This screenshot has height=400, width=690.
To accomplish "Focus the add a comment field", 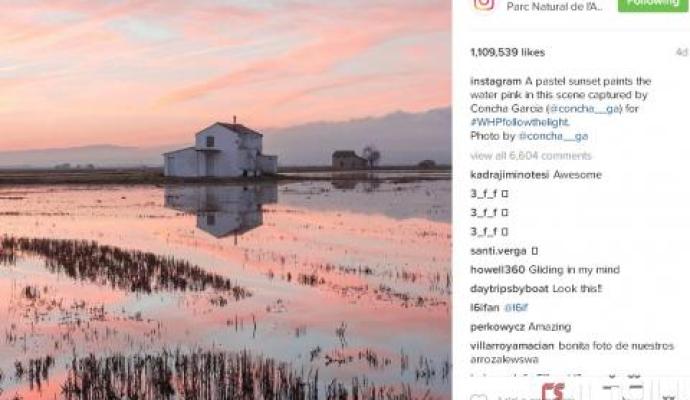I will [517, 397].
